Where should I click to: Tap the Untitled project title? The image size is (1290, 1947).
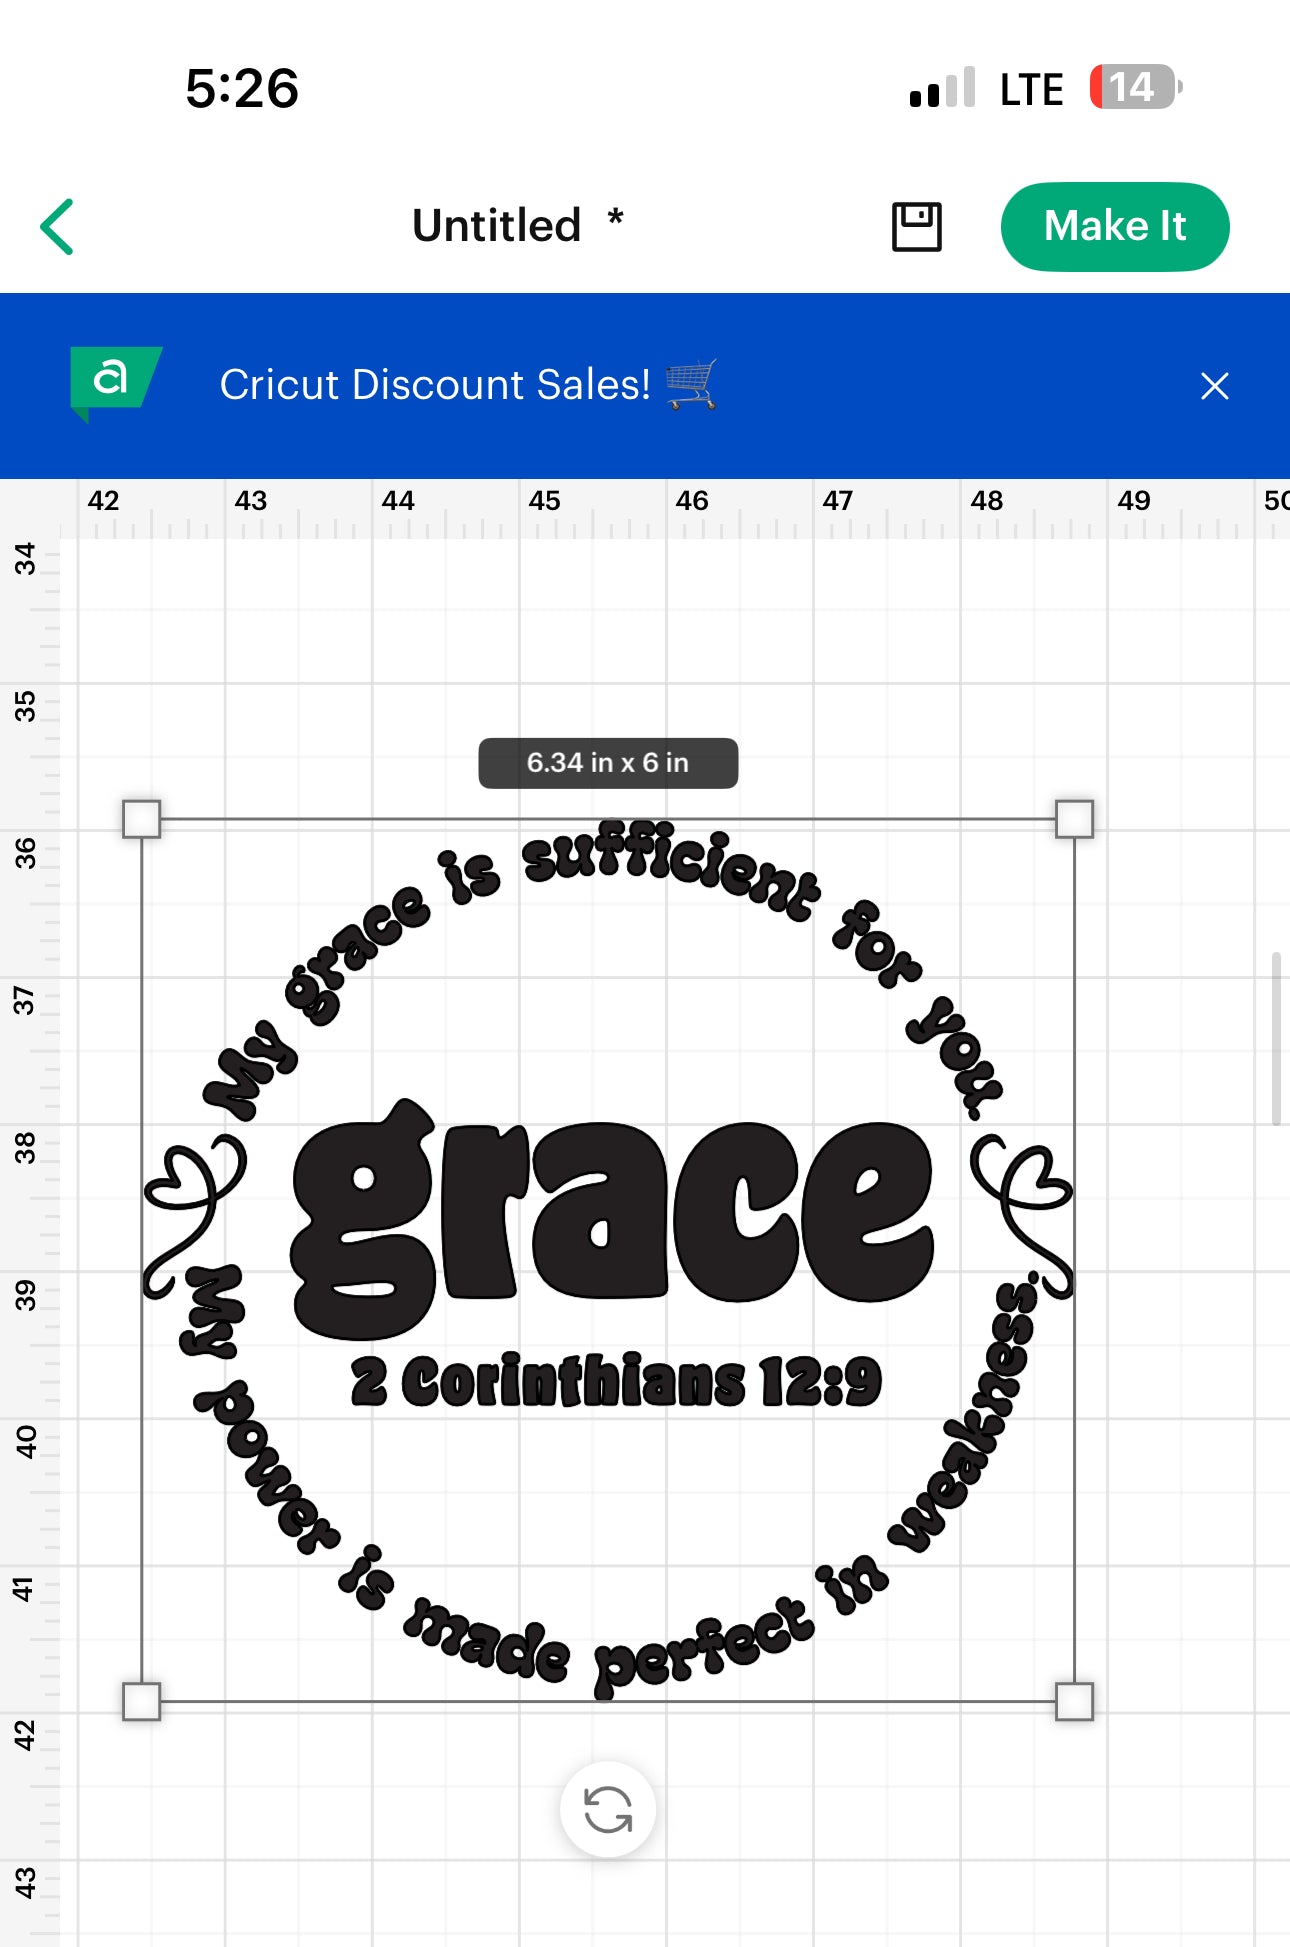pyautogui.click(x=497, y=226)
